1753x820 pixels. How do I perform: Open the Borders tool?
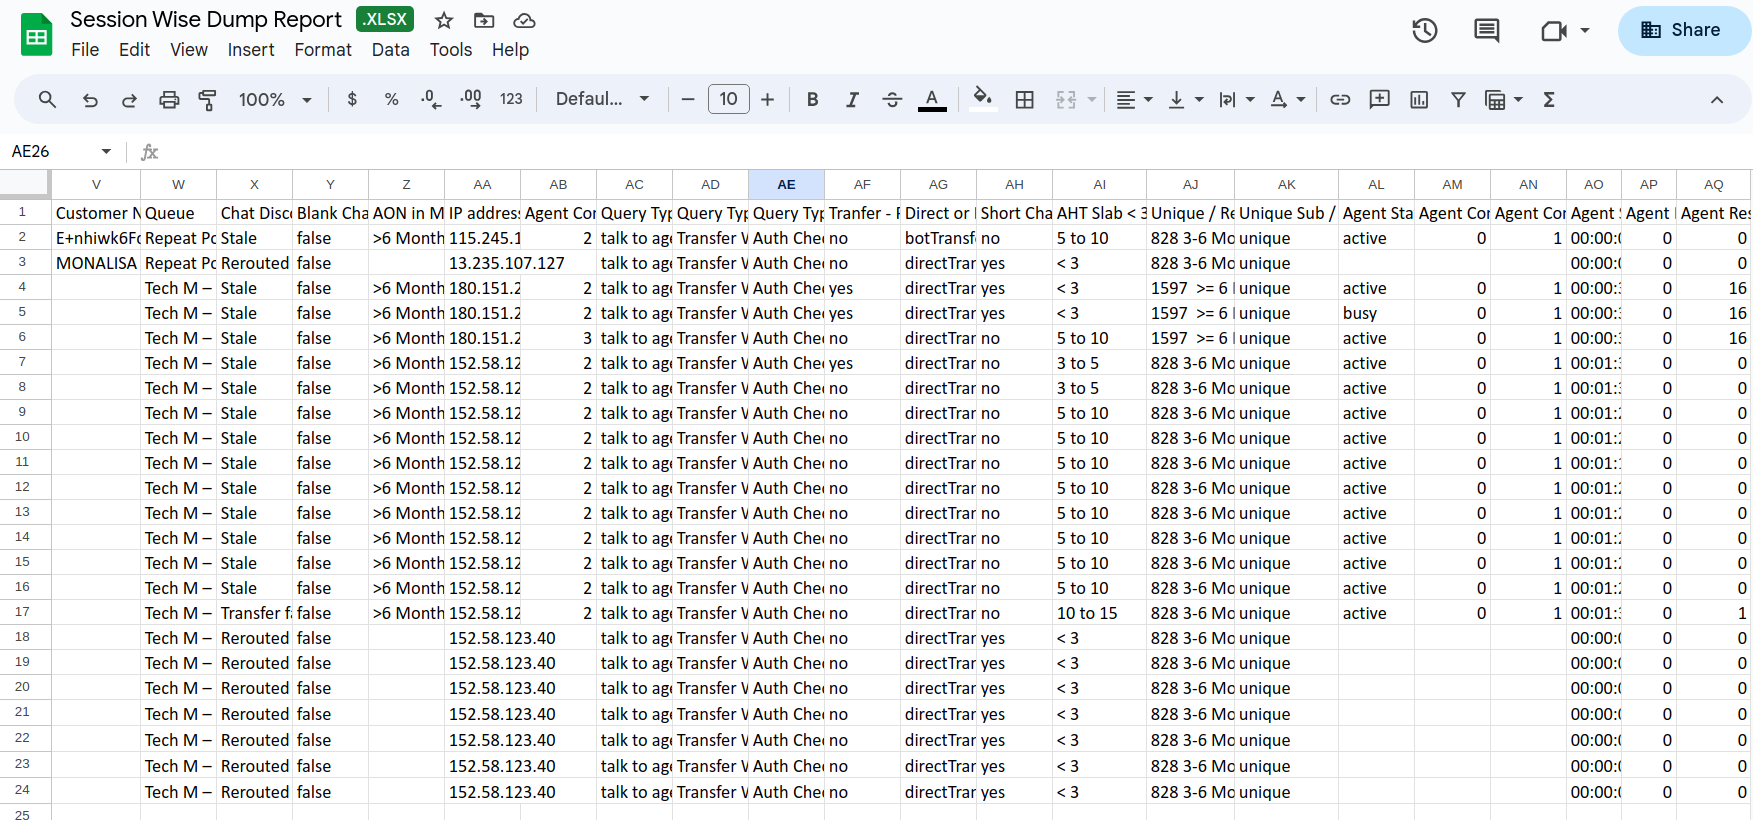(1024, 100)
